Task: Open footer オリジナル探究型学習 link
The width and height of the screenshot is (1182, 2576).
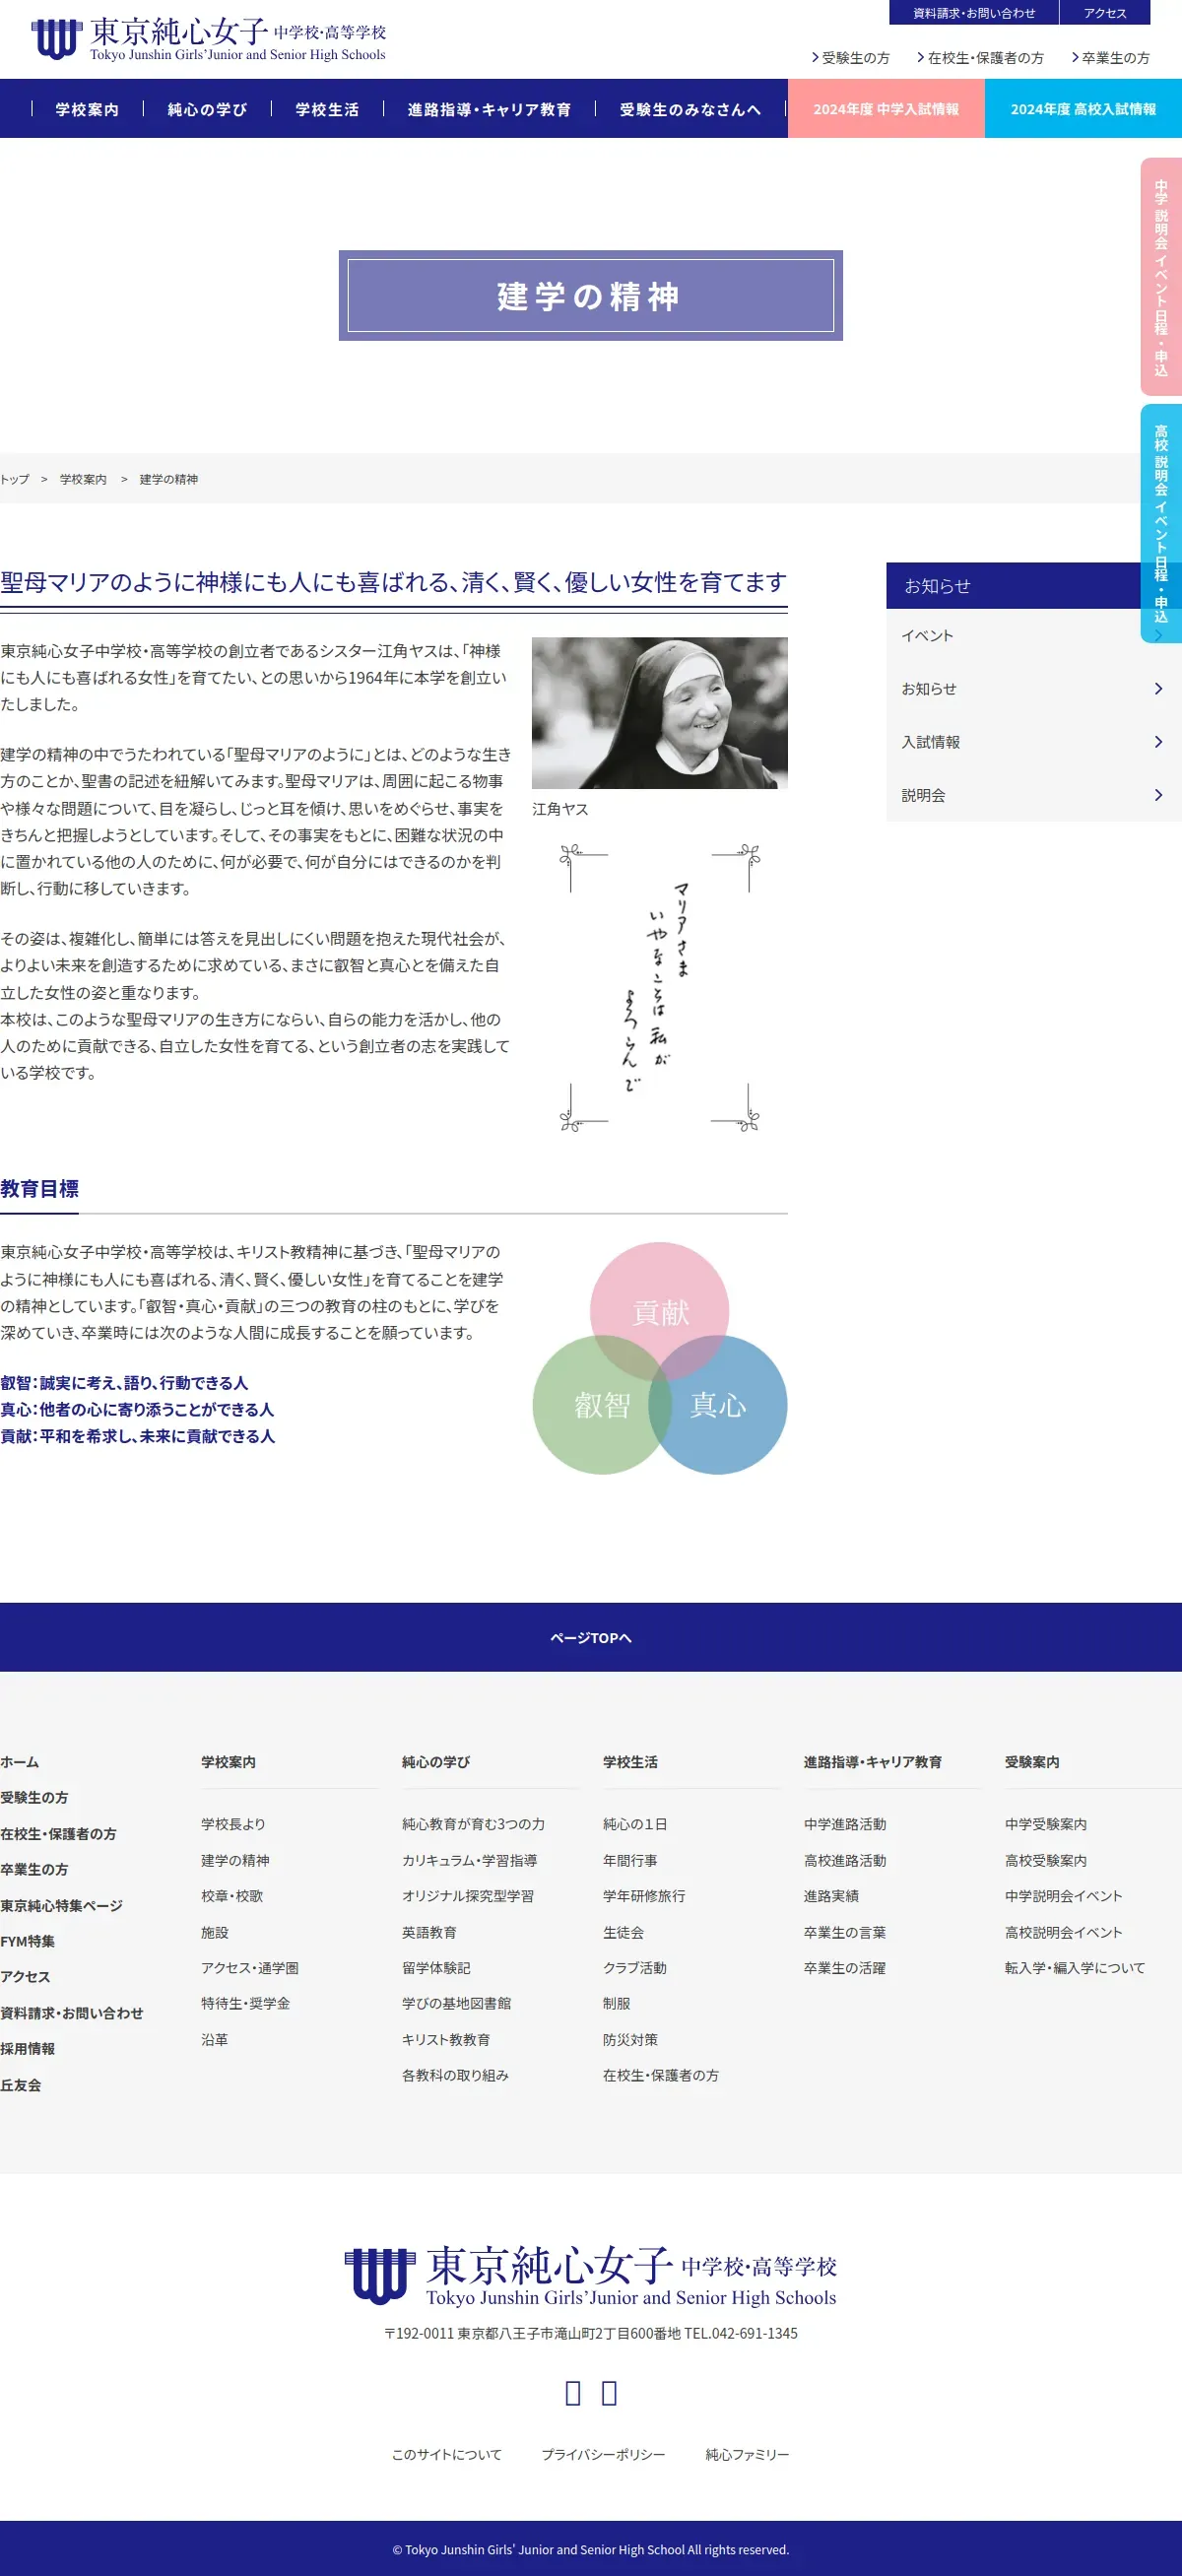Action: [468, 1896]
